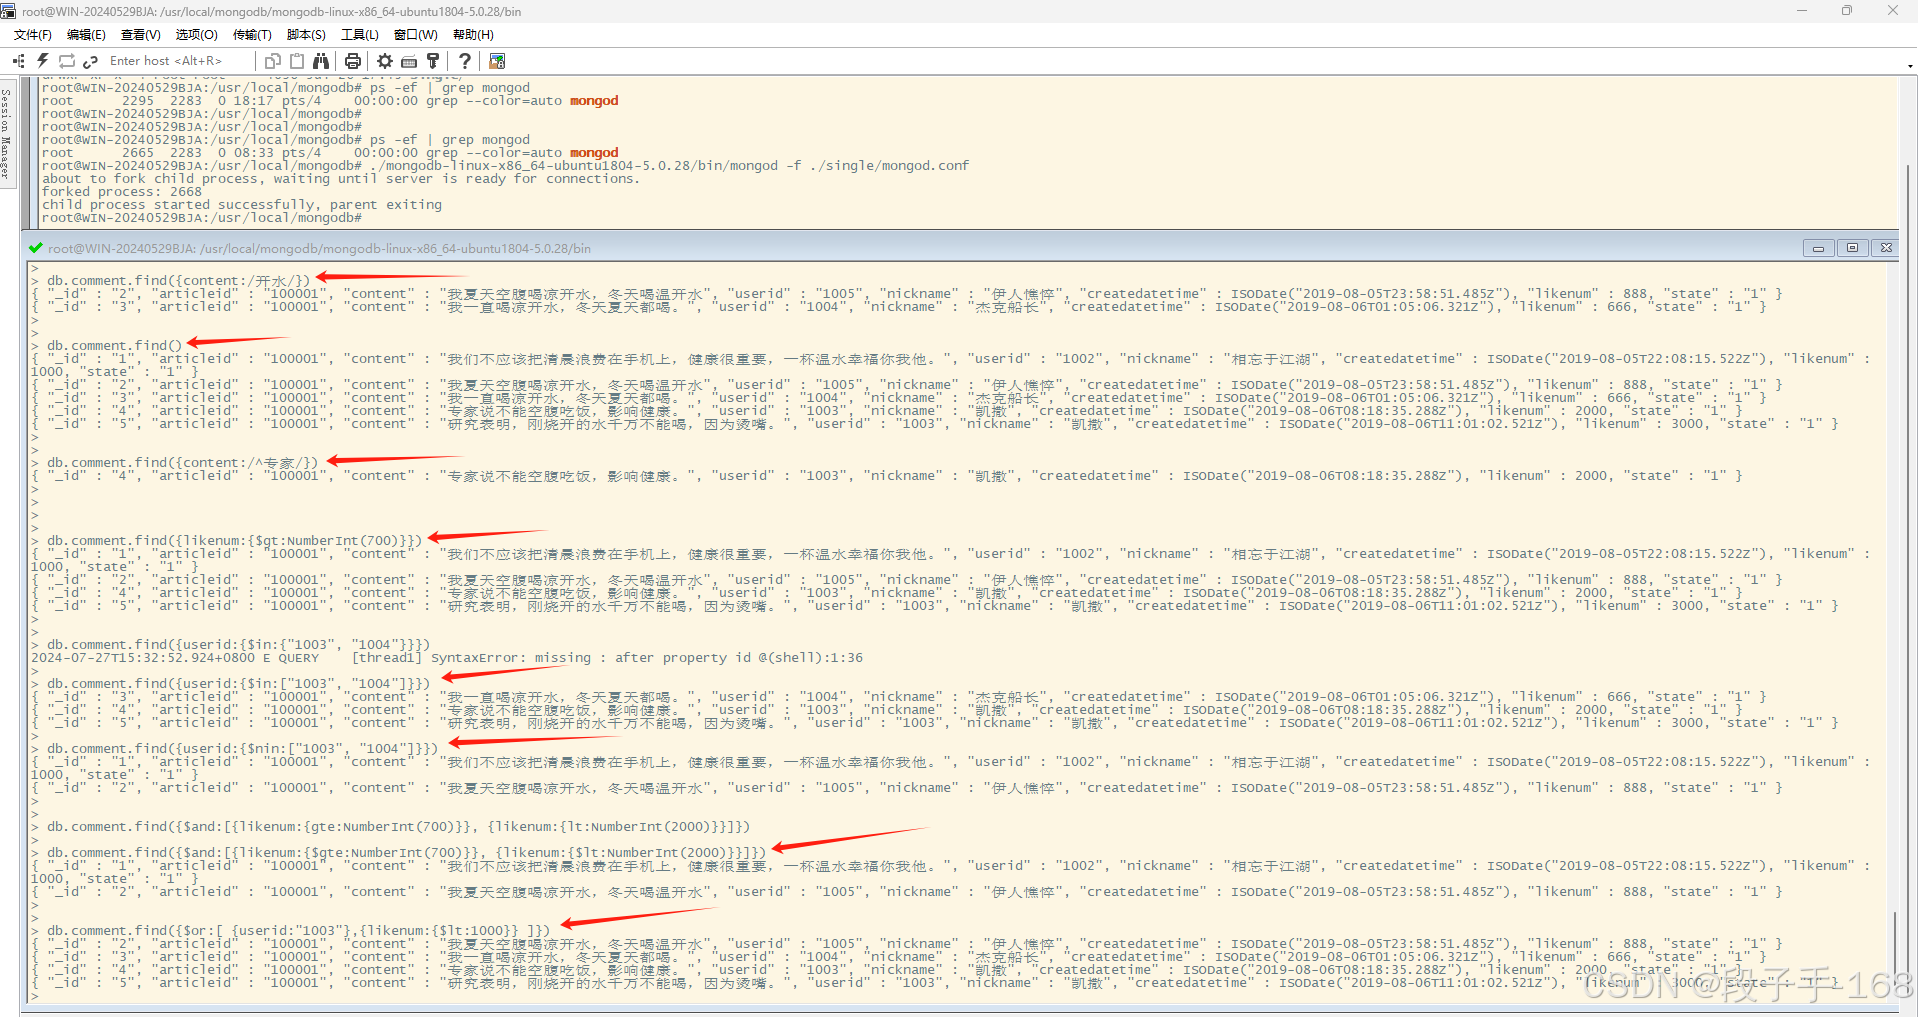This screenshot has width=1918, height=1017.
Task: Click the Quick Connect lightning icon
Action: (43, 61)
